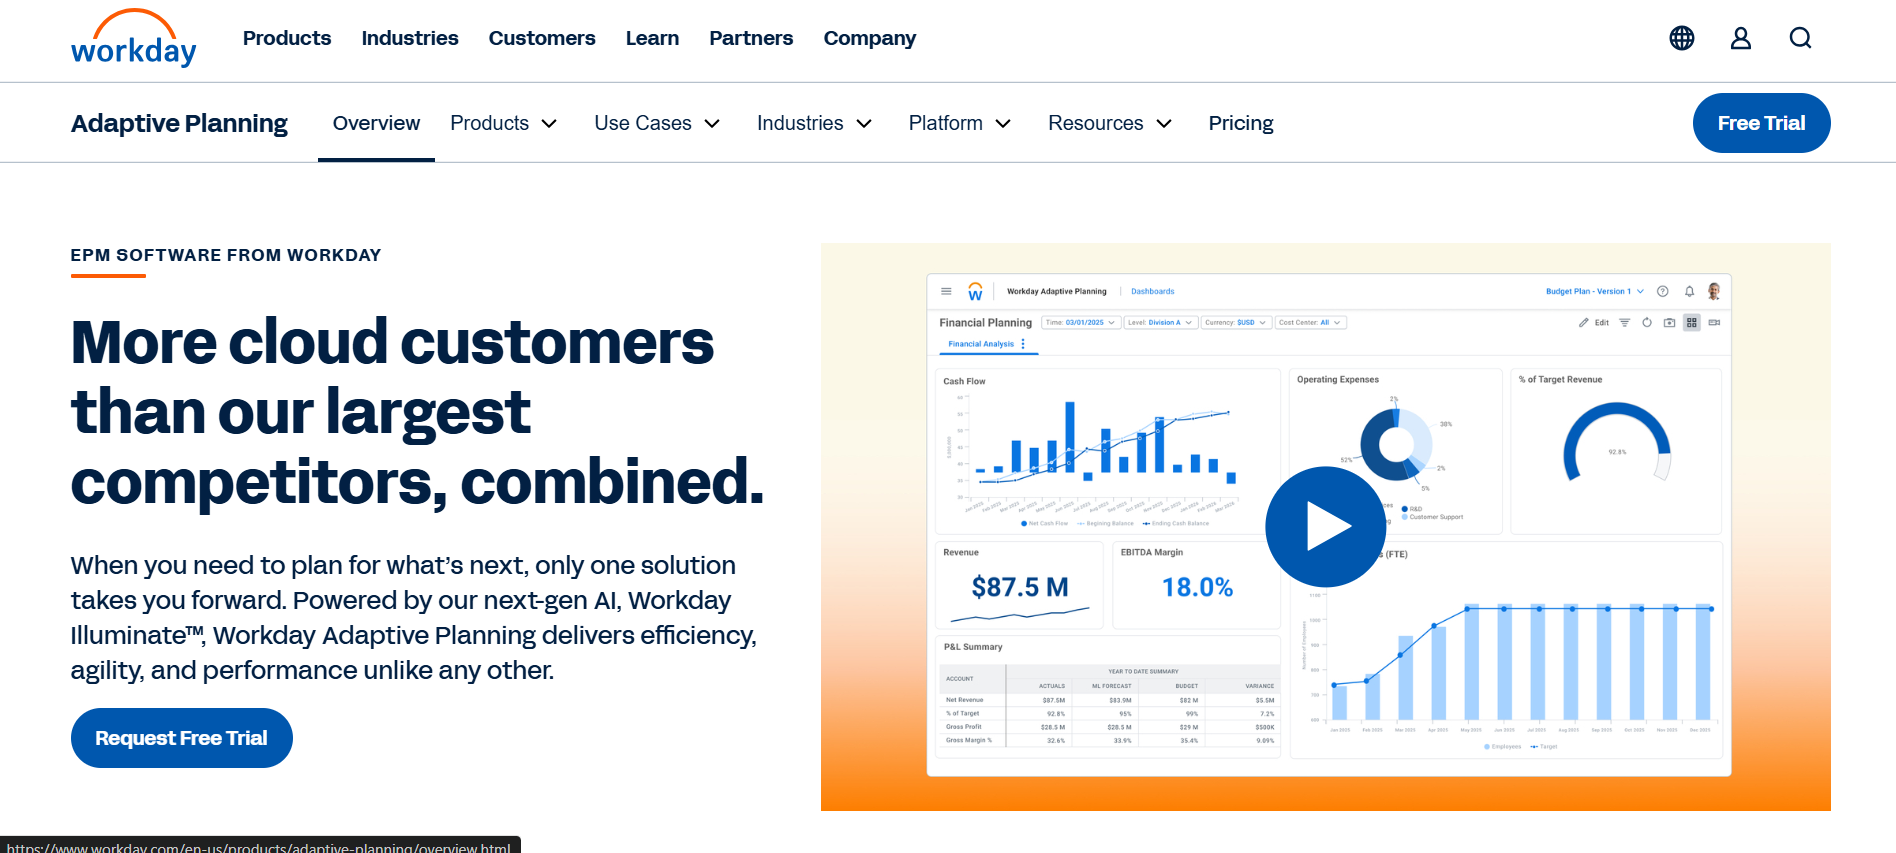The width and height of the screenshot is (1896, 853).
Task: Open the Partners menu
Action: coord(751,38)
